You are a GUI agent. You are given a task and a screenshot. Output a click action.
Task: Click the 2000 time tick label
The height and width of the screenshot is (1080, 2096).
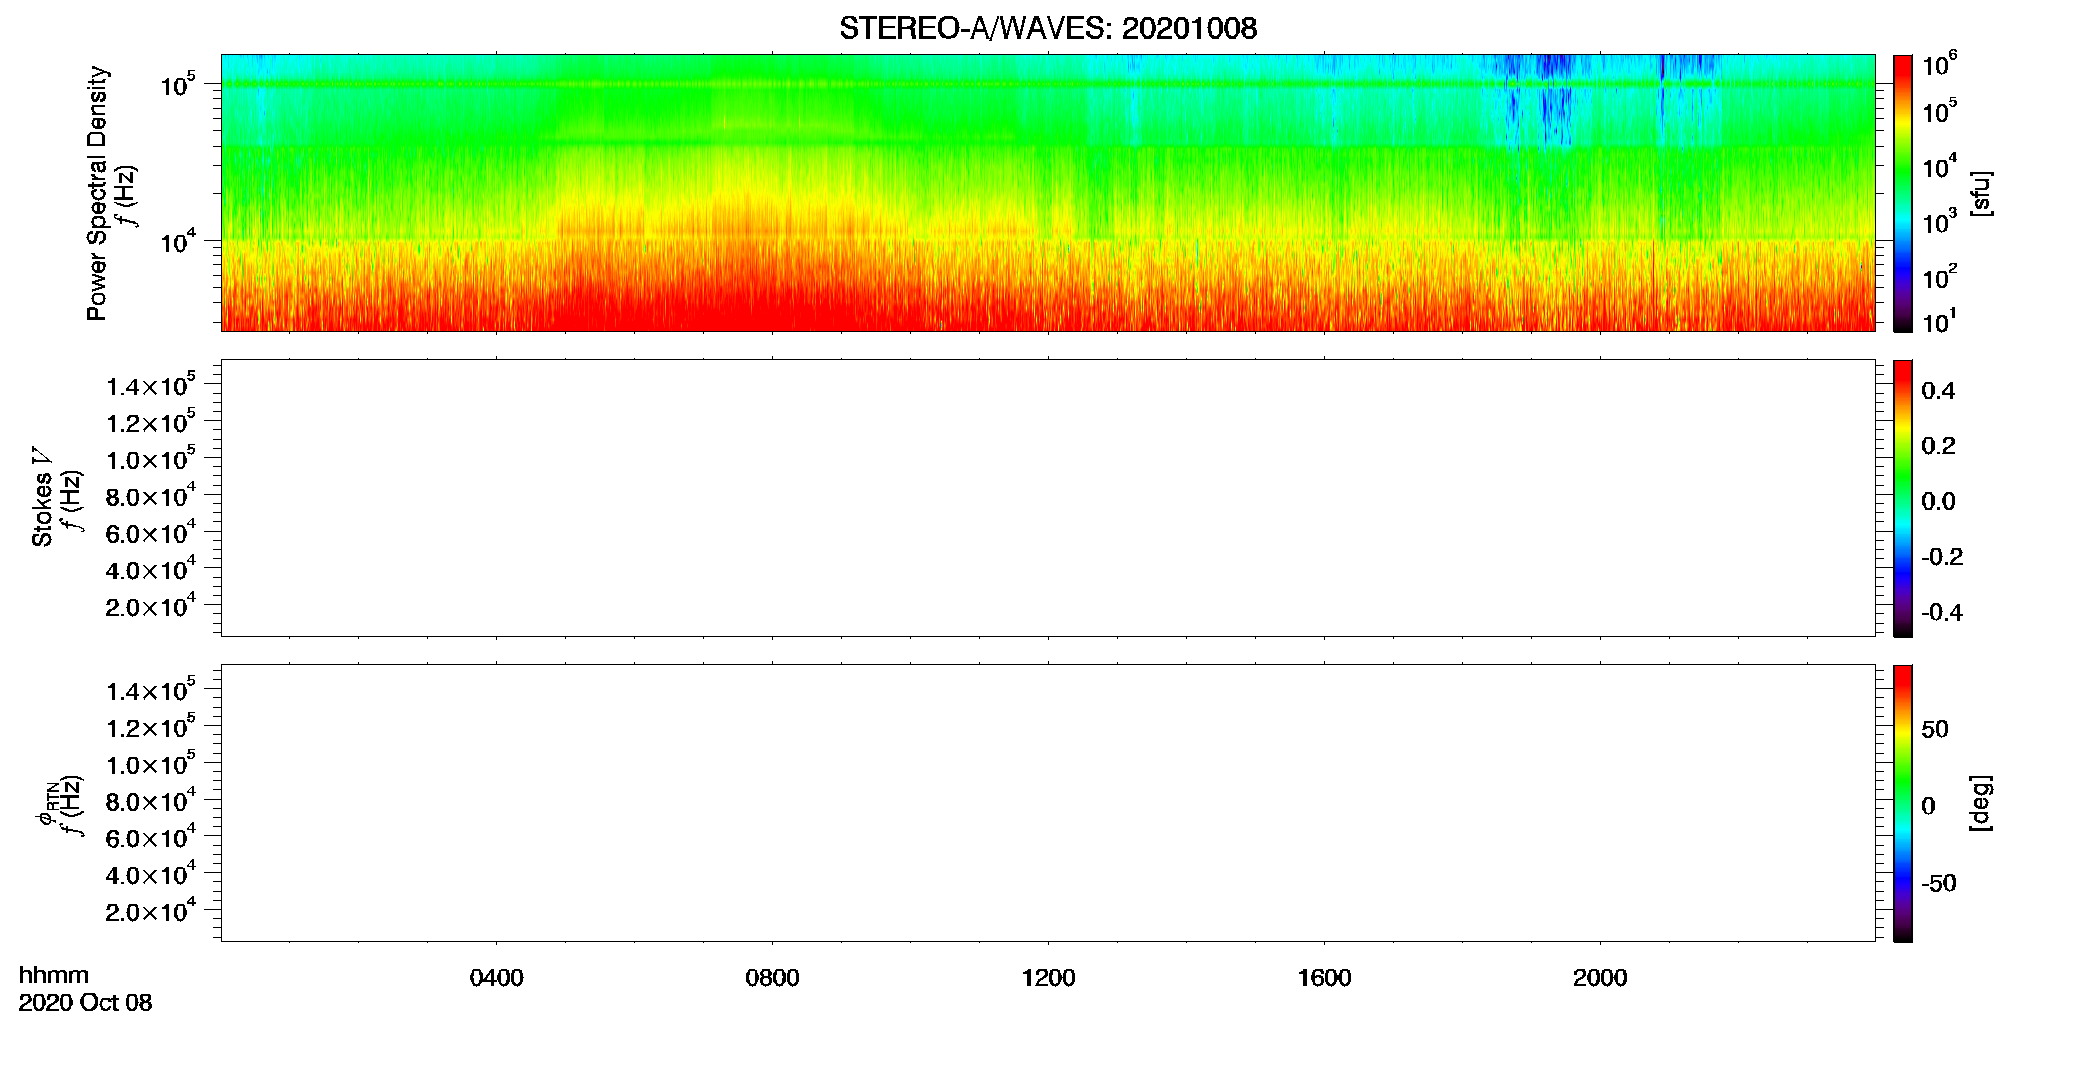point(1600,978)
